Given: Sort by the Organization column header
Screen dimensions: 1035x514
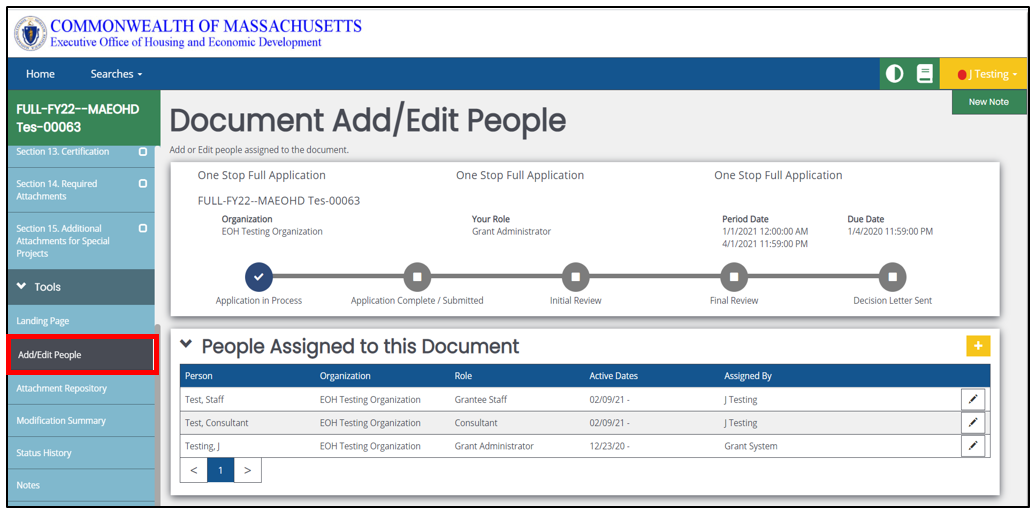Looking at the screenshot, I should (345, 376).
